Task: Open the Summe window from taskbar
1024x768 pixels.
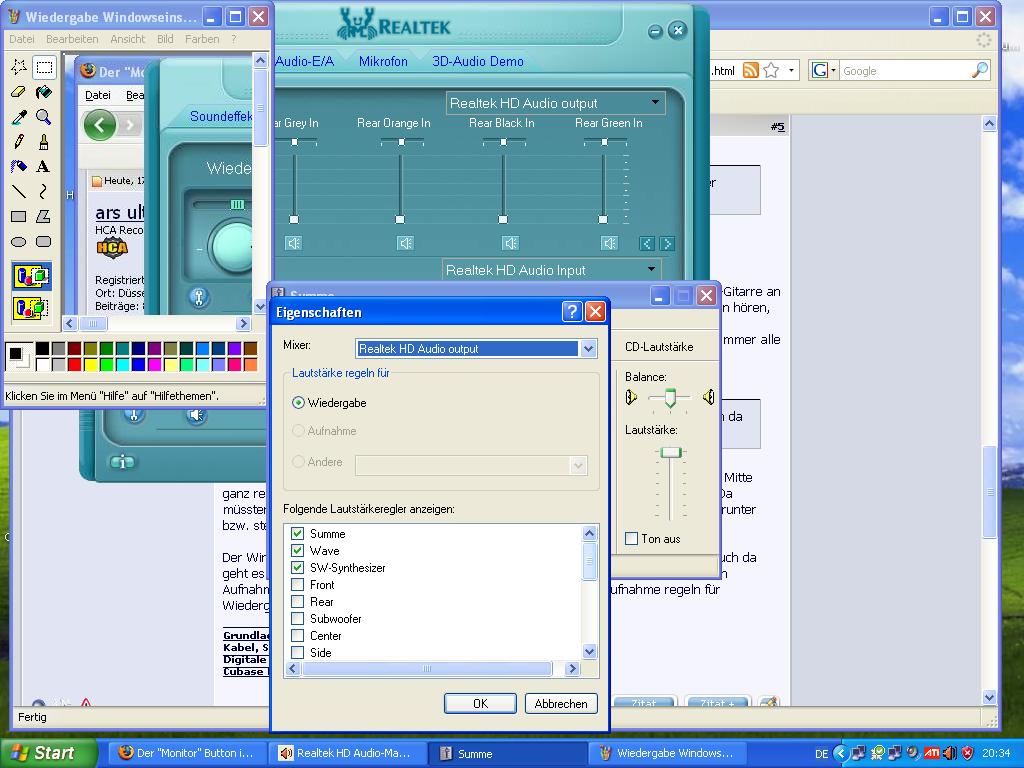Action: click(506, 753)
